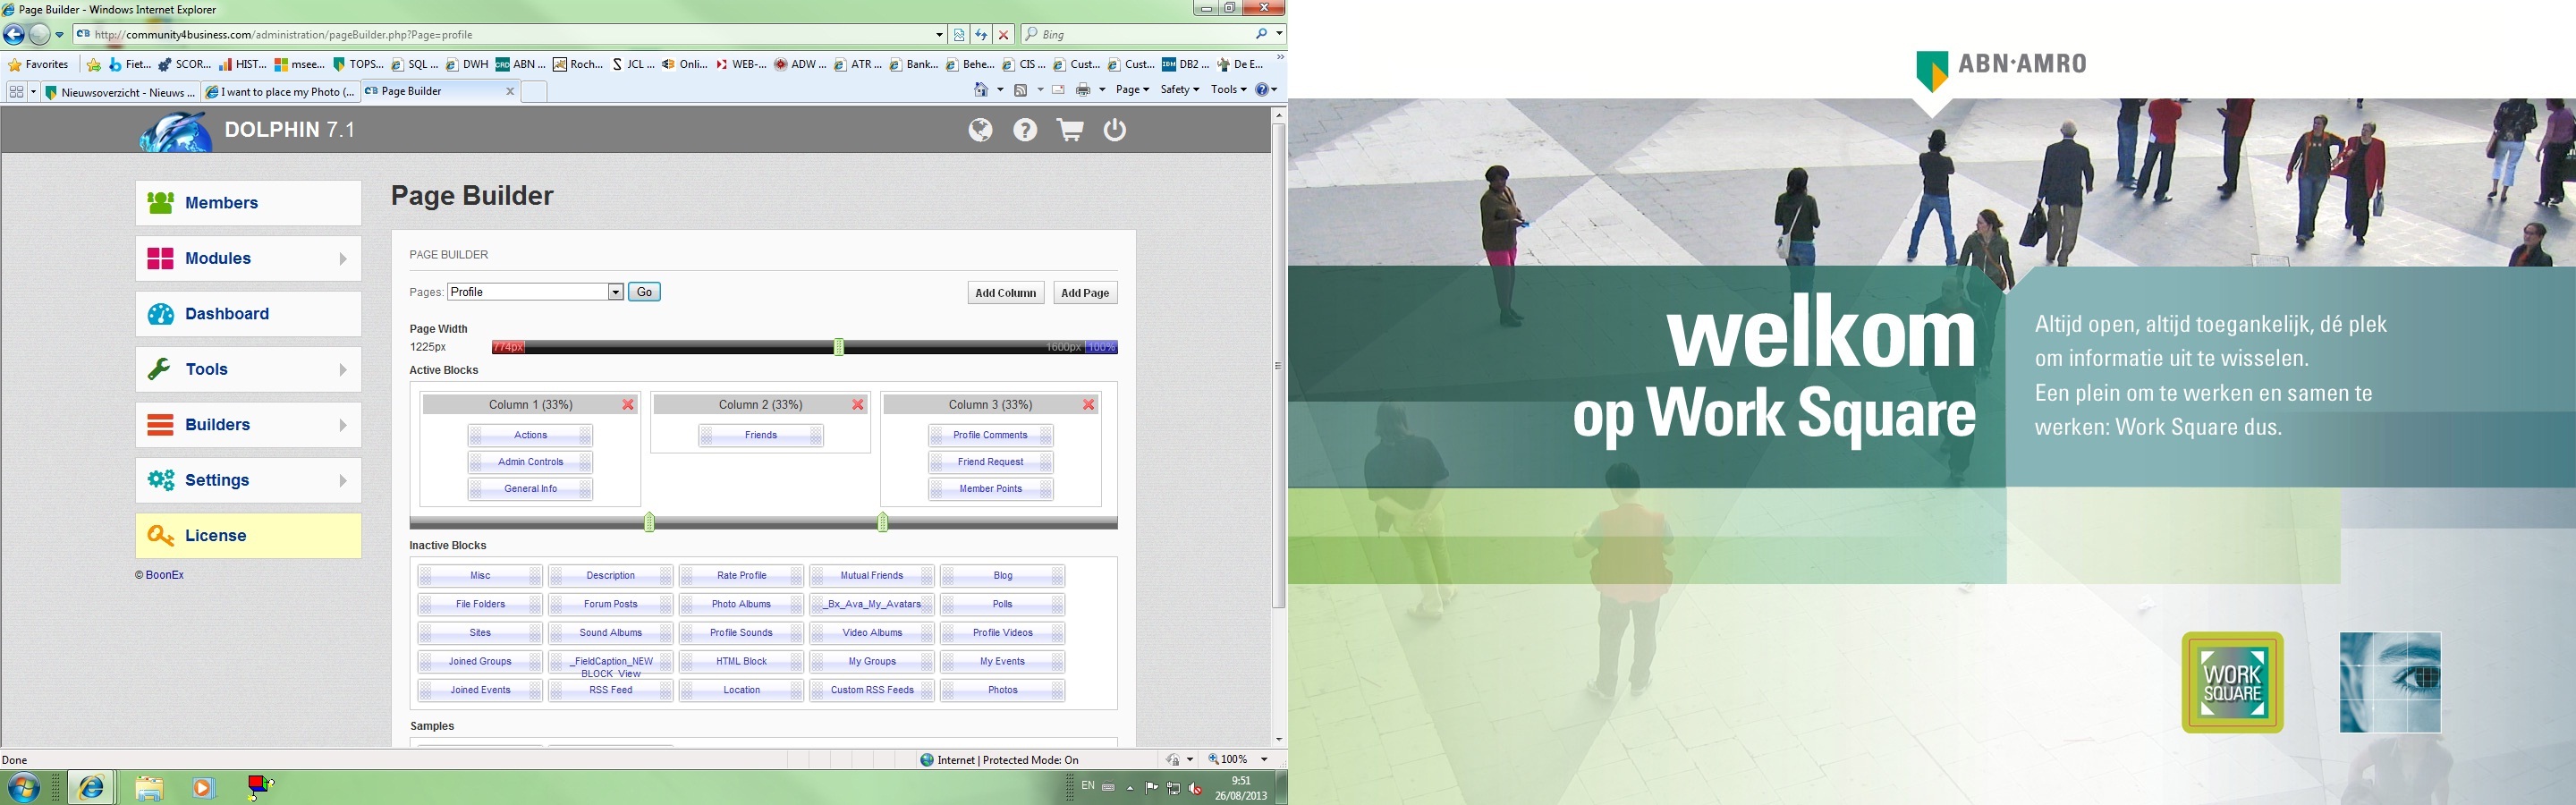Open the address bar history dropdown arrow
Viewport: 2576px width, 805px height.
click(939, 35)
